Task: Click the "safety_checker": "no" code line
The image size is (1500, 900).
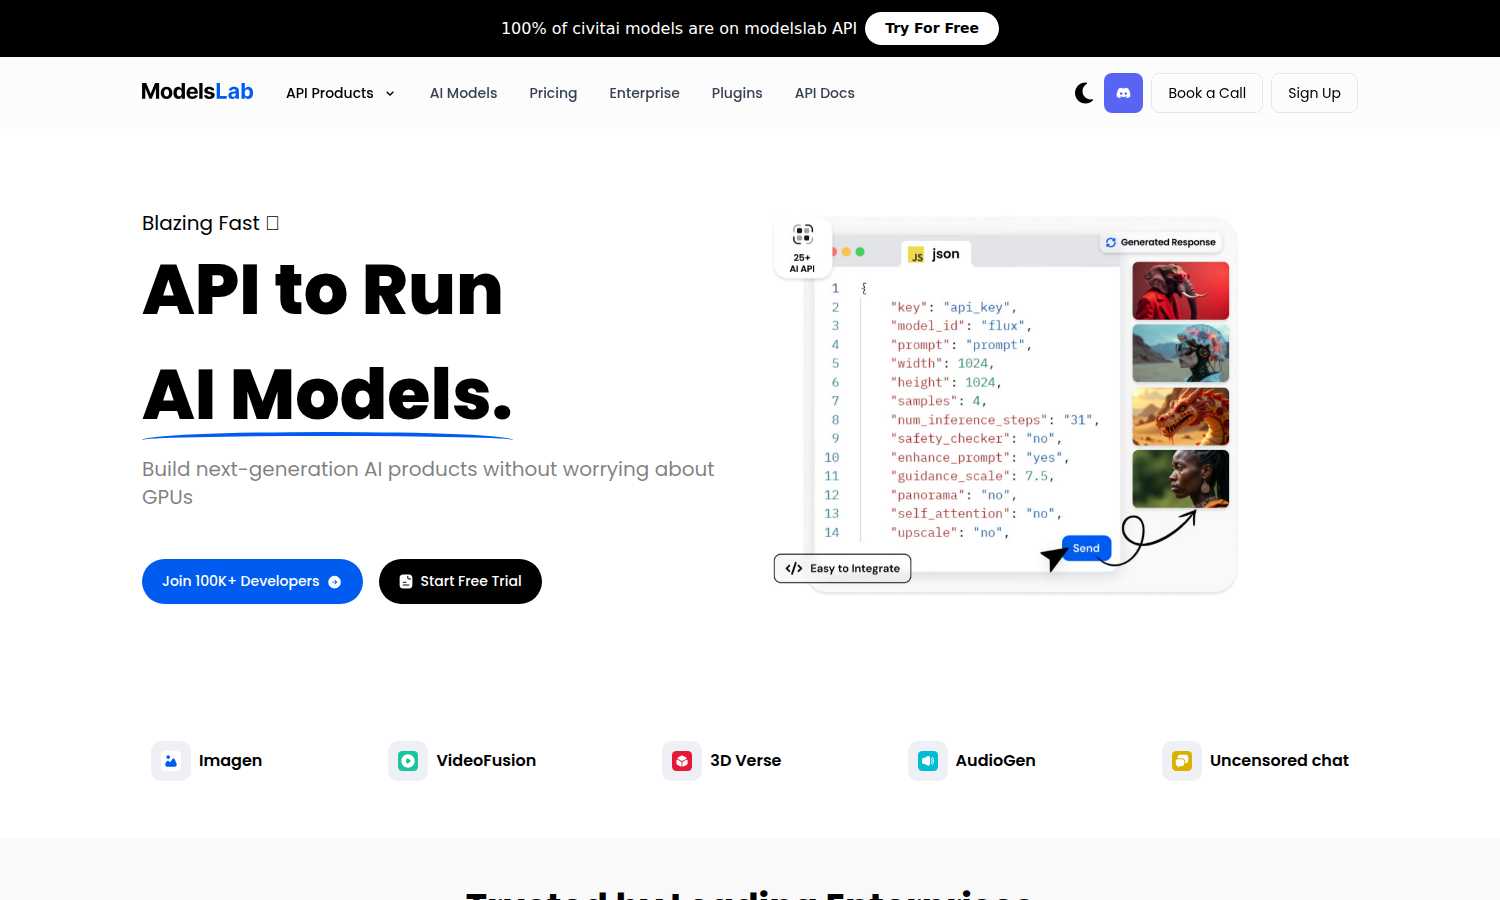Action: click(975, 438)
